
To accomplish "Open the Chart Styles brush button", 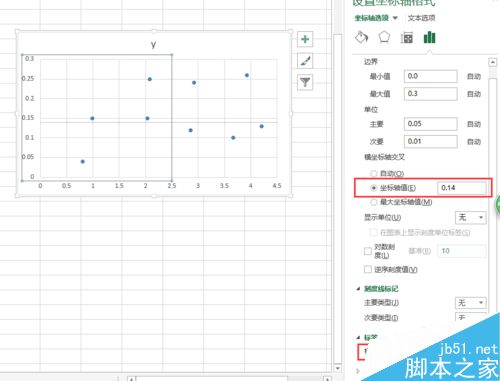I will pyautogui.click(x=305, y=61).
